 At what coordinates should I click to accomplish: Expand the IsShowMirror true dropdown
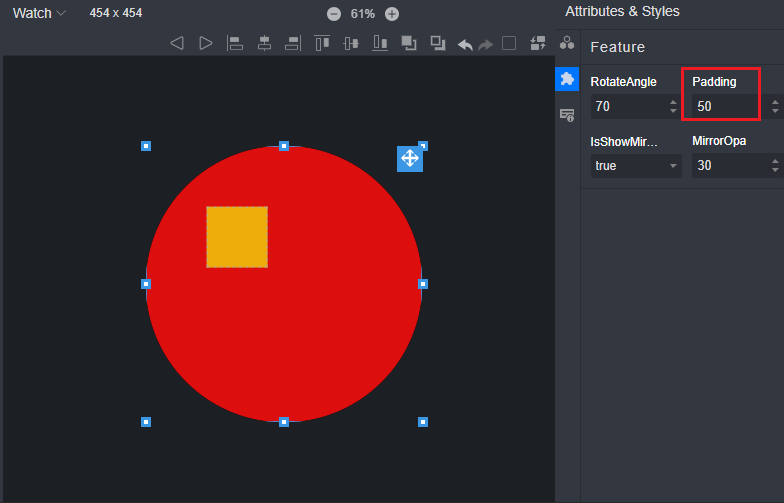click(x=635, y=166)
